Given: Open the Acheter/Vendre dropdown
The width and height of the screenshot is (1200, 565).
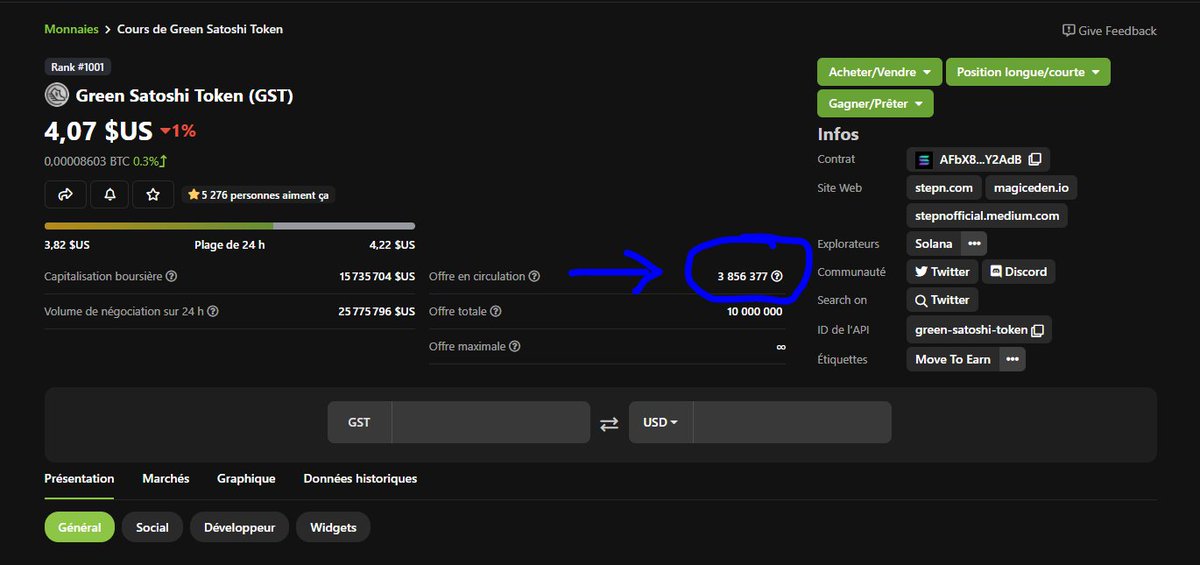Looking at the screenshot, I should pos(879,72).
